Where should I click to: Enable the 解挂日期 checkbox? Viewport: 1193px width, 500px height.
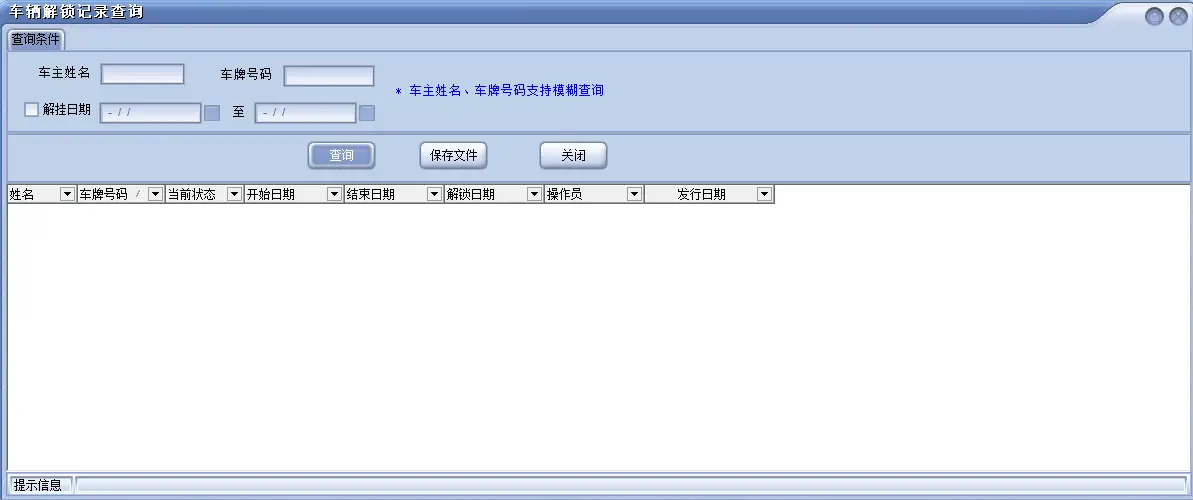pyautogui.click(x=31, y=110)
